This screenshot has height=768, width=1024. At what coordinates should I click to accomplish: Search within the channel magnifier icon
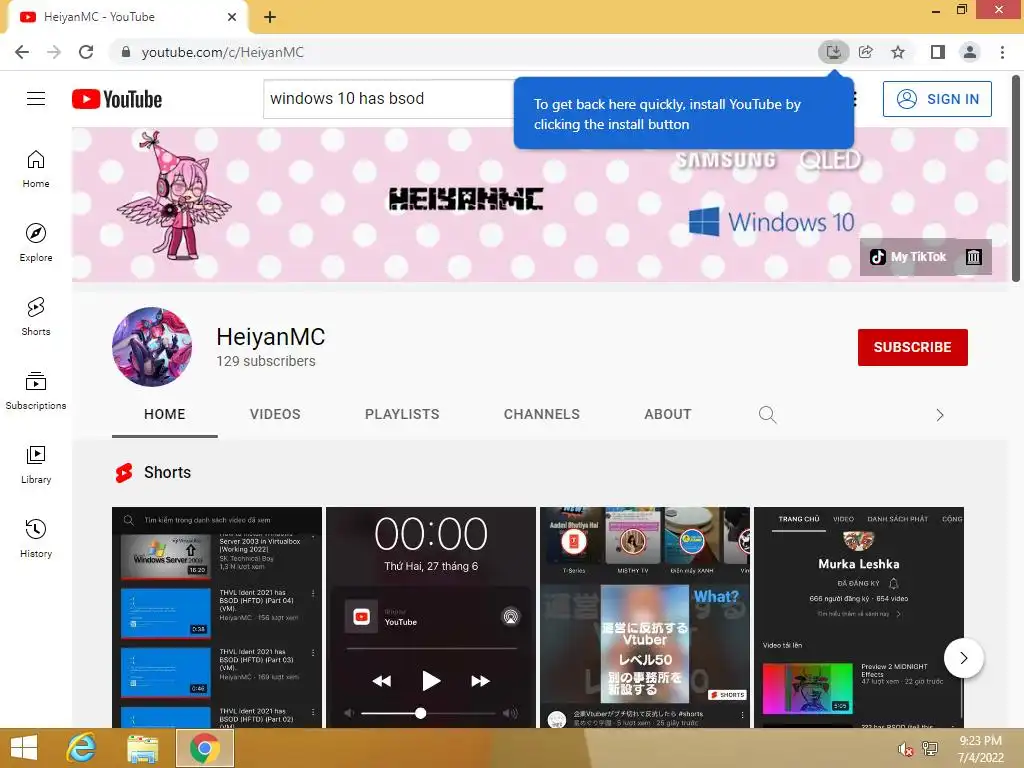(x=767, y=415)
